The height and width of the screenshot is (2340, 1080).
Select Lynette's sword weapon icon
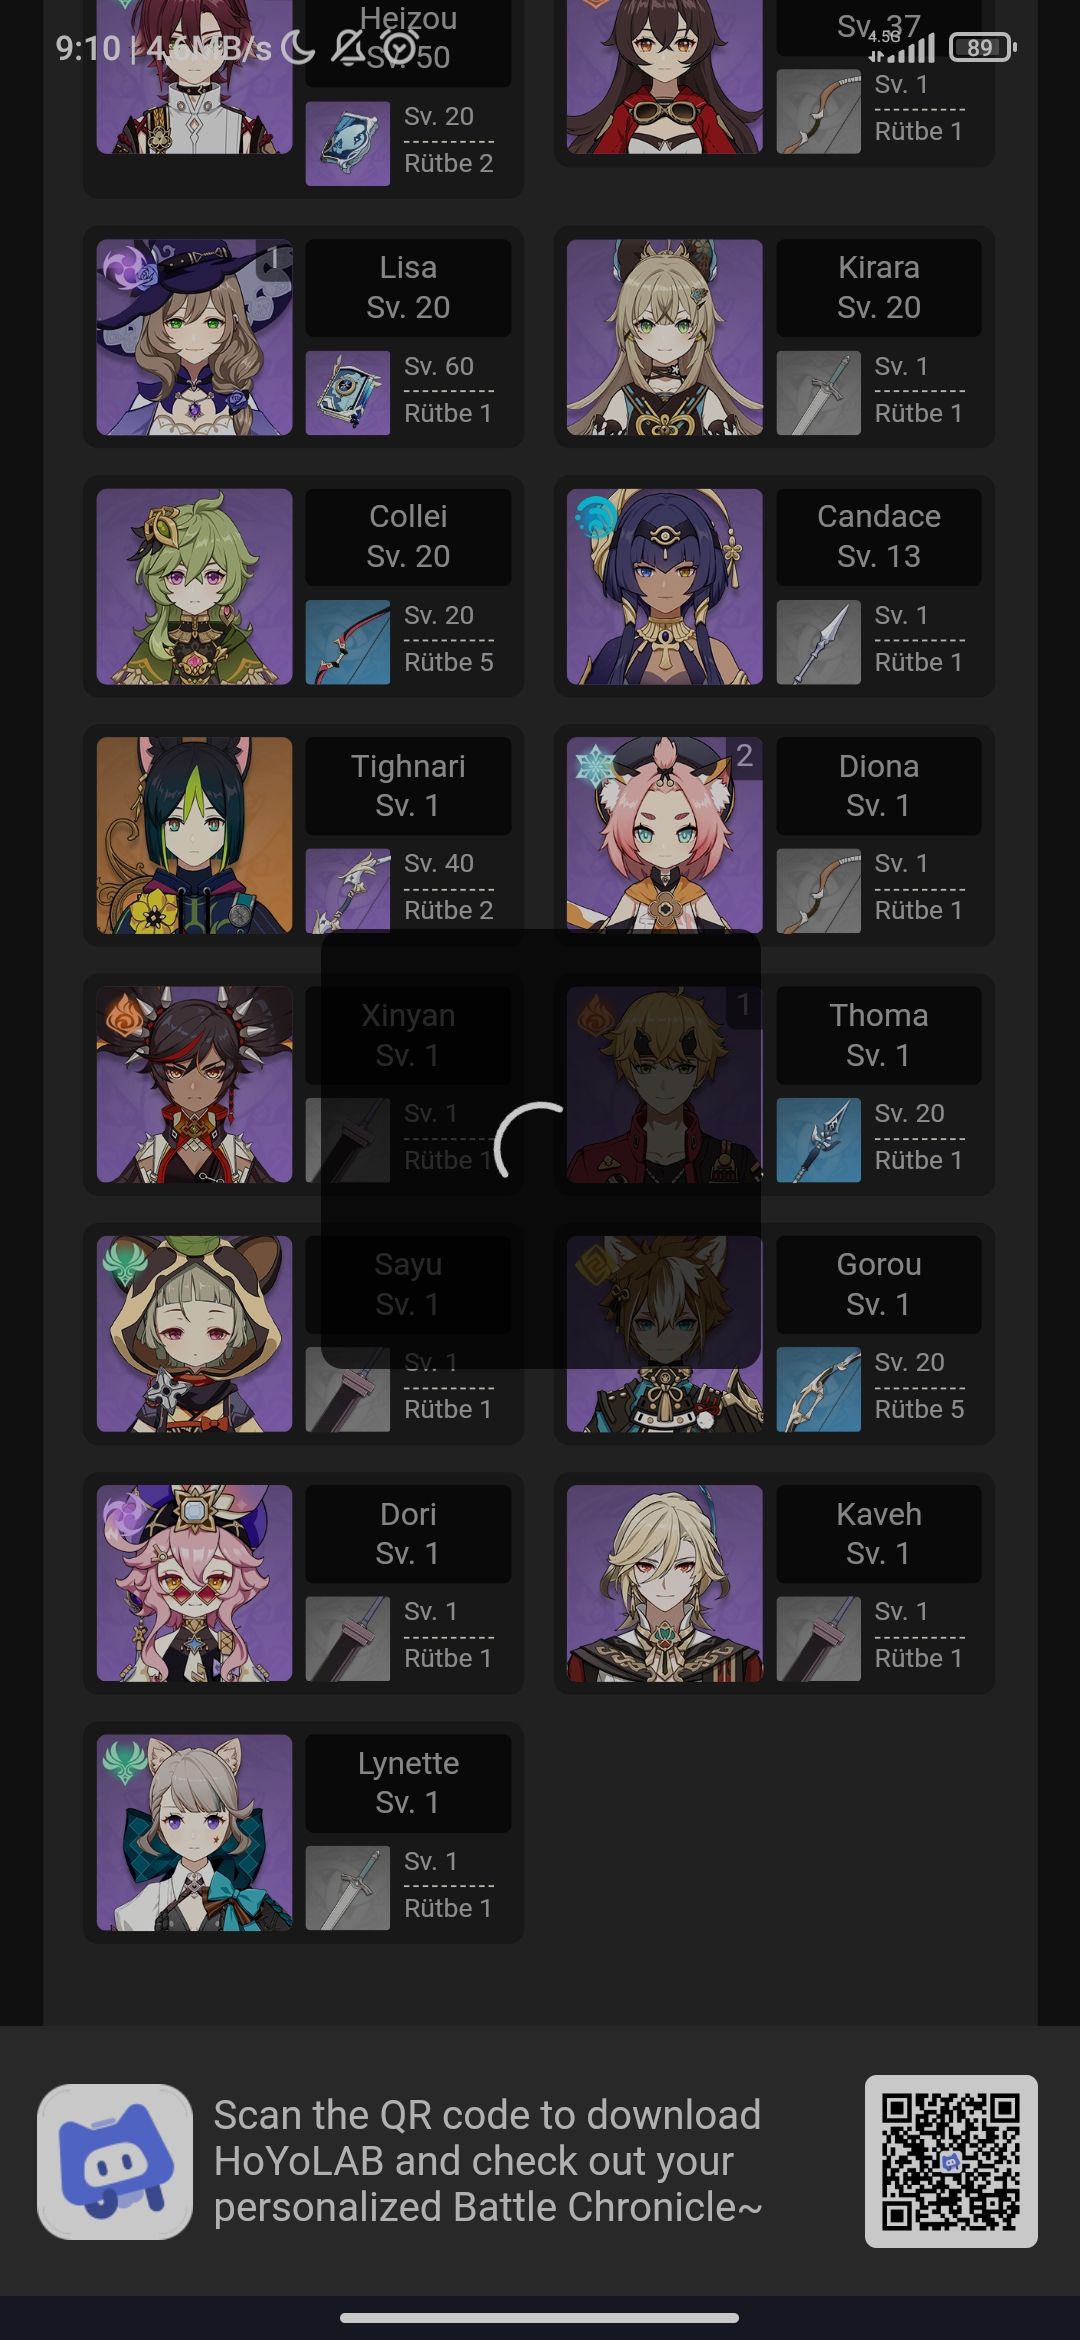click(347, 1888)
